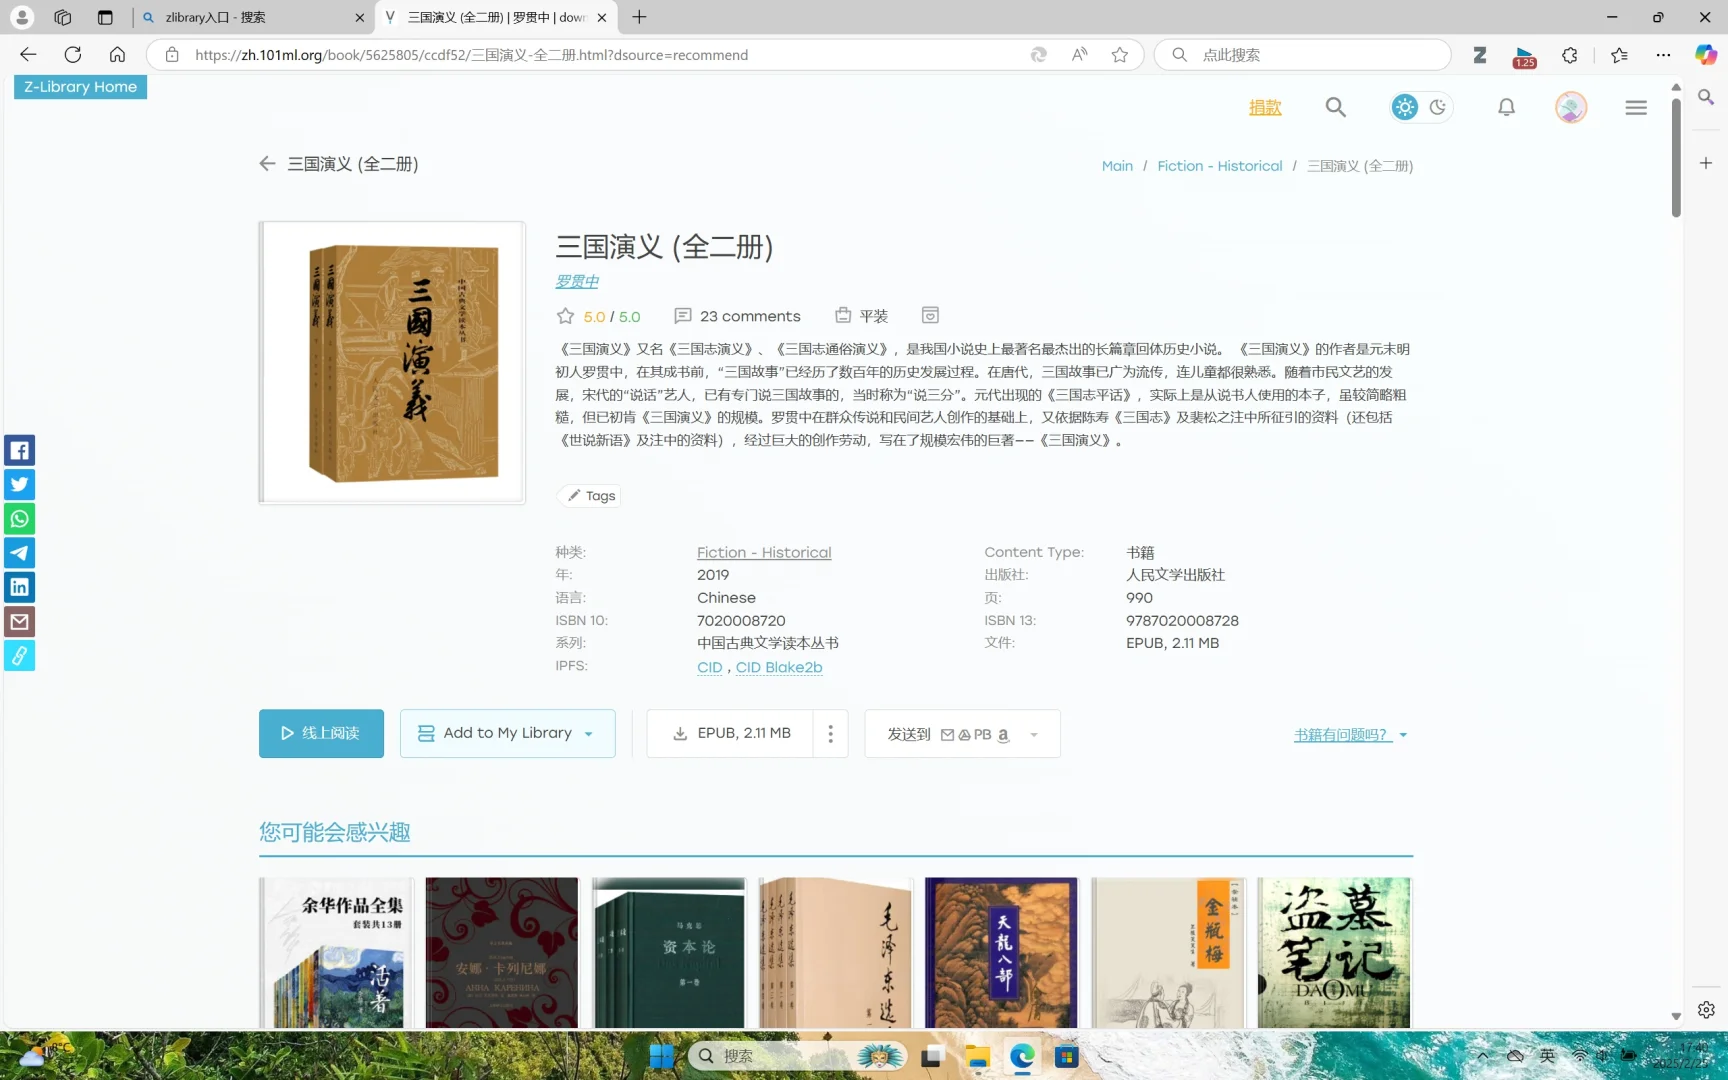This screenshot has height=1080, width=1728.
Task: Open author link 罗贯中
Action: click(576, 281)
